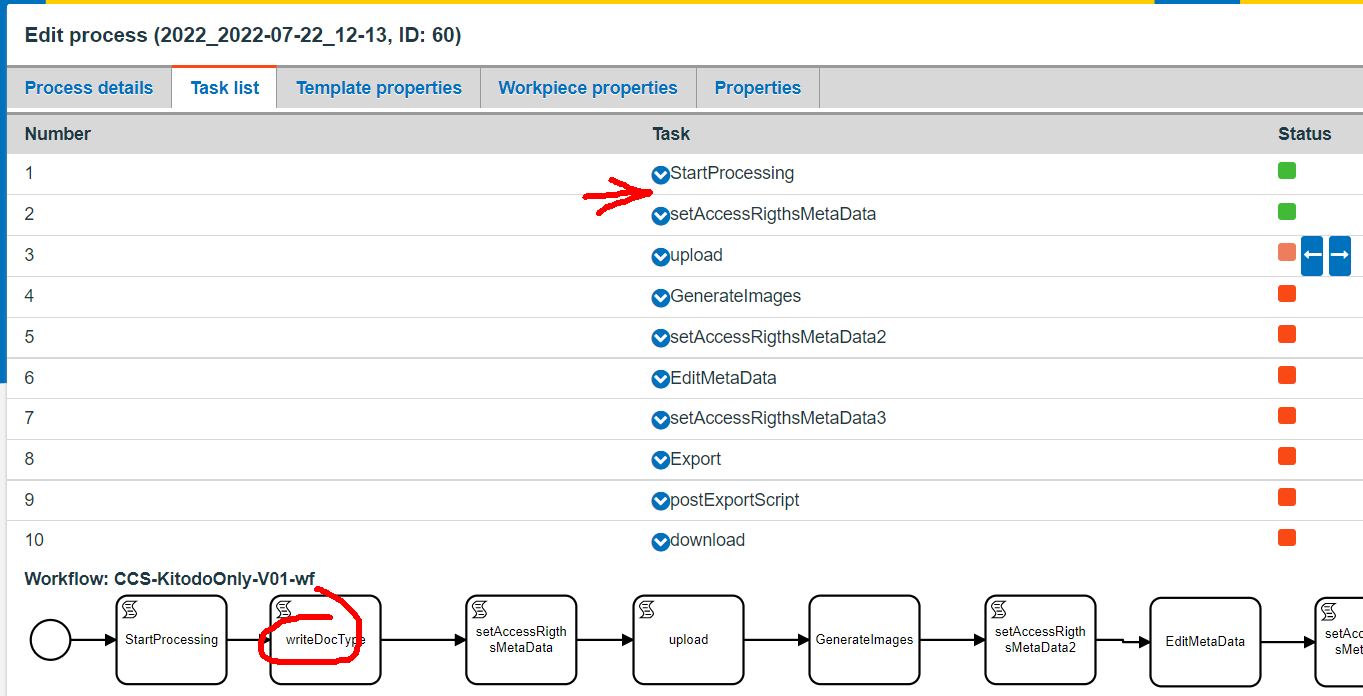Select the script icon on setAccessRigthsMetaData node
1363x696 pixels.
click(479, 607)
